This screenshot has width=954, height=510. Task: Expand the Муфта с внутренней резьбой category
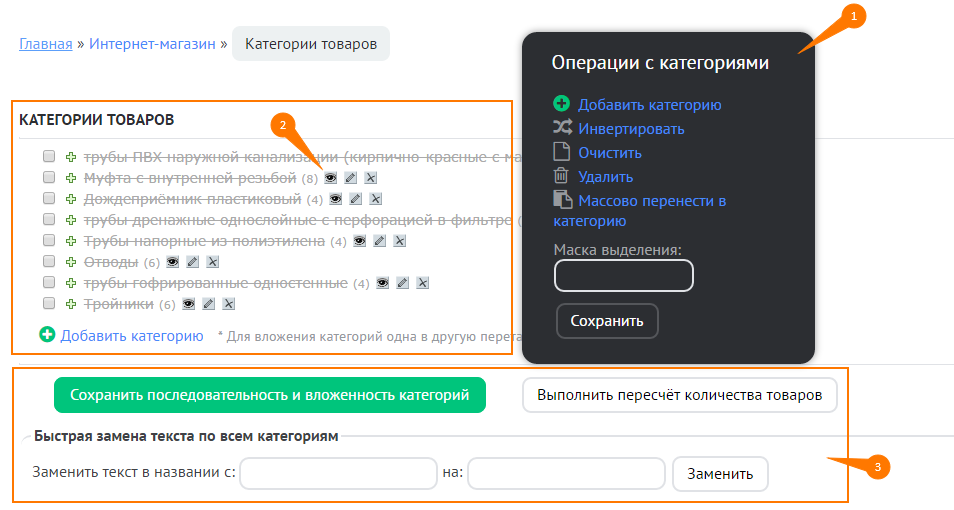pyautogui.click(x=71, y=178)
